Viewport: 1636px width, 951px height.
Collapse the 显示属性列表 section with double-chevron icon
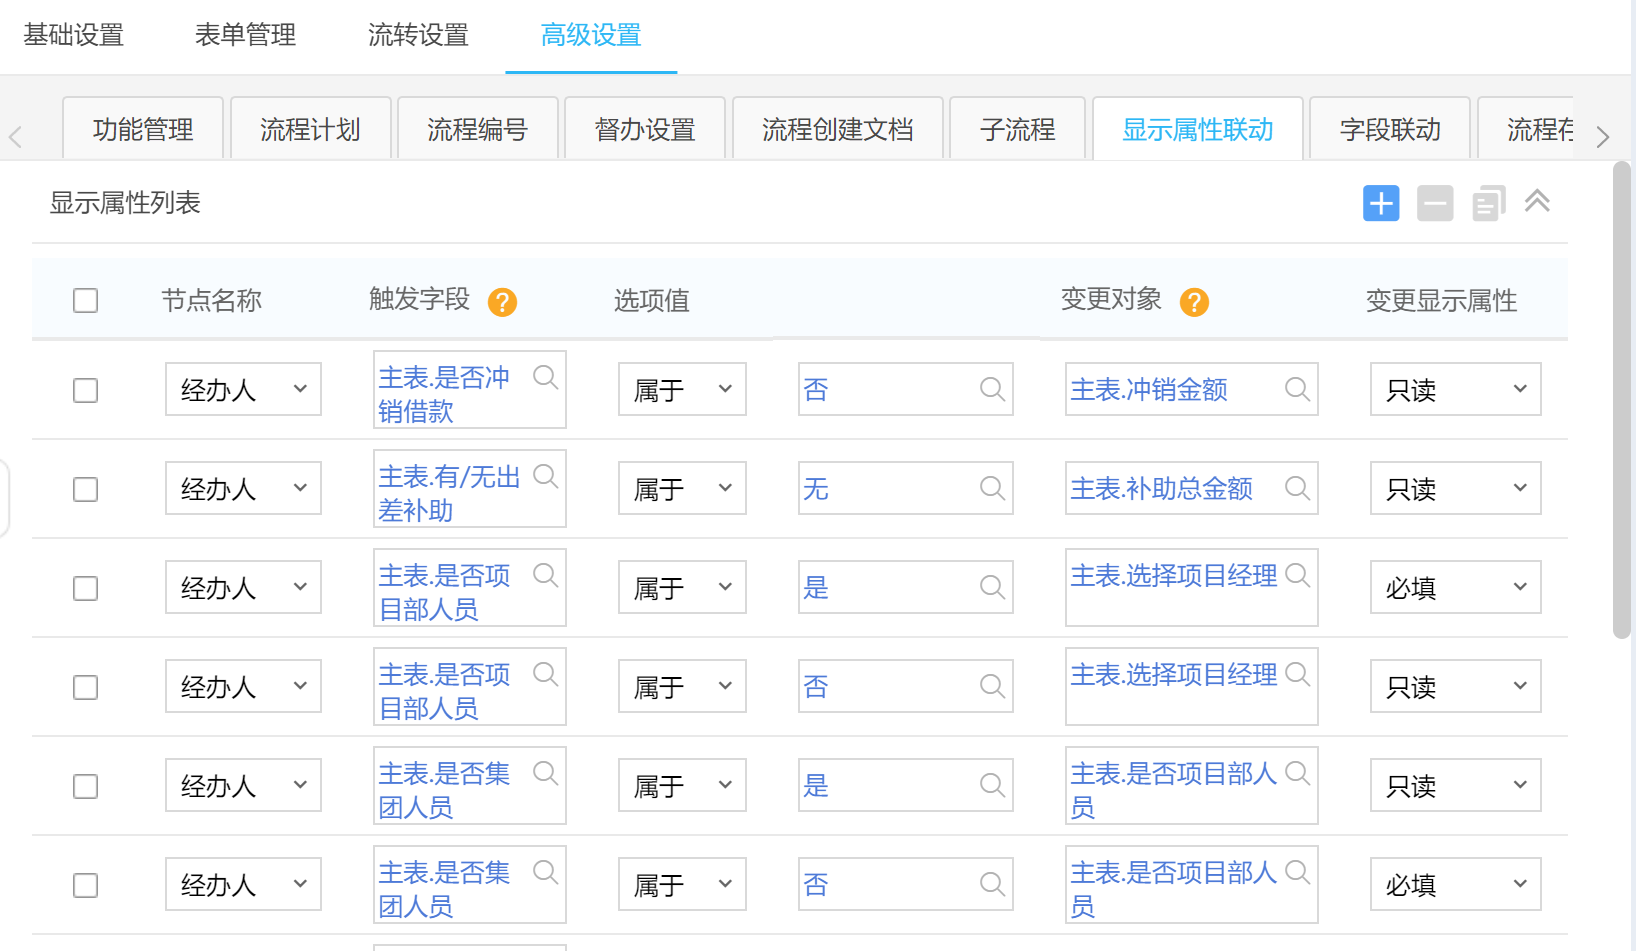(1537, 202)
